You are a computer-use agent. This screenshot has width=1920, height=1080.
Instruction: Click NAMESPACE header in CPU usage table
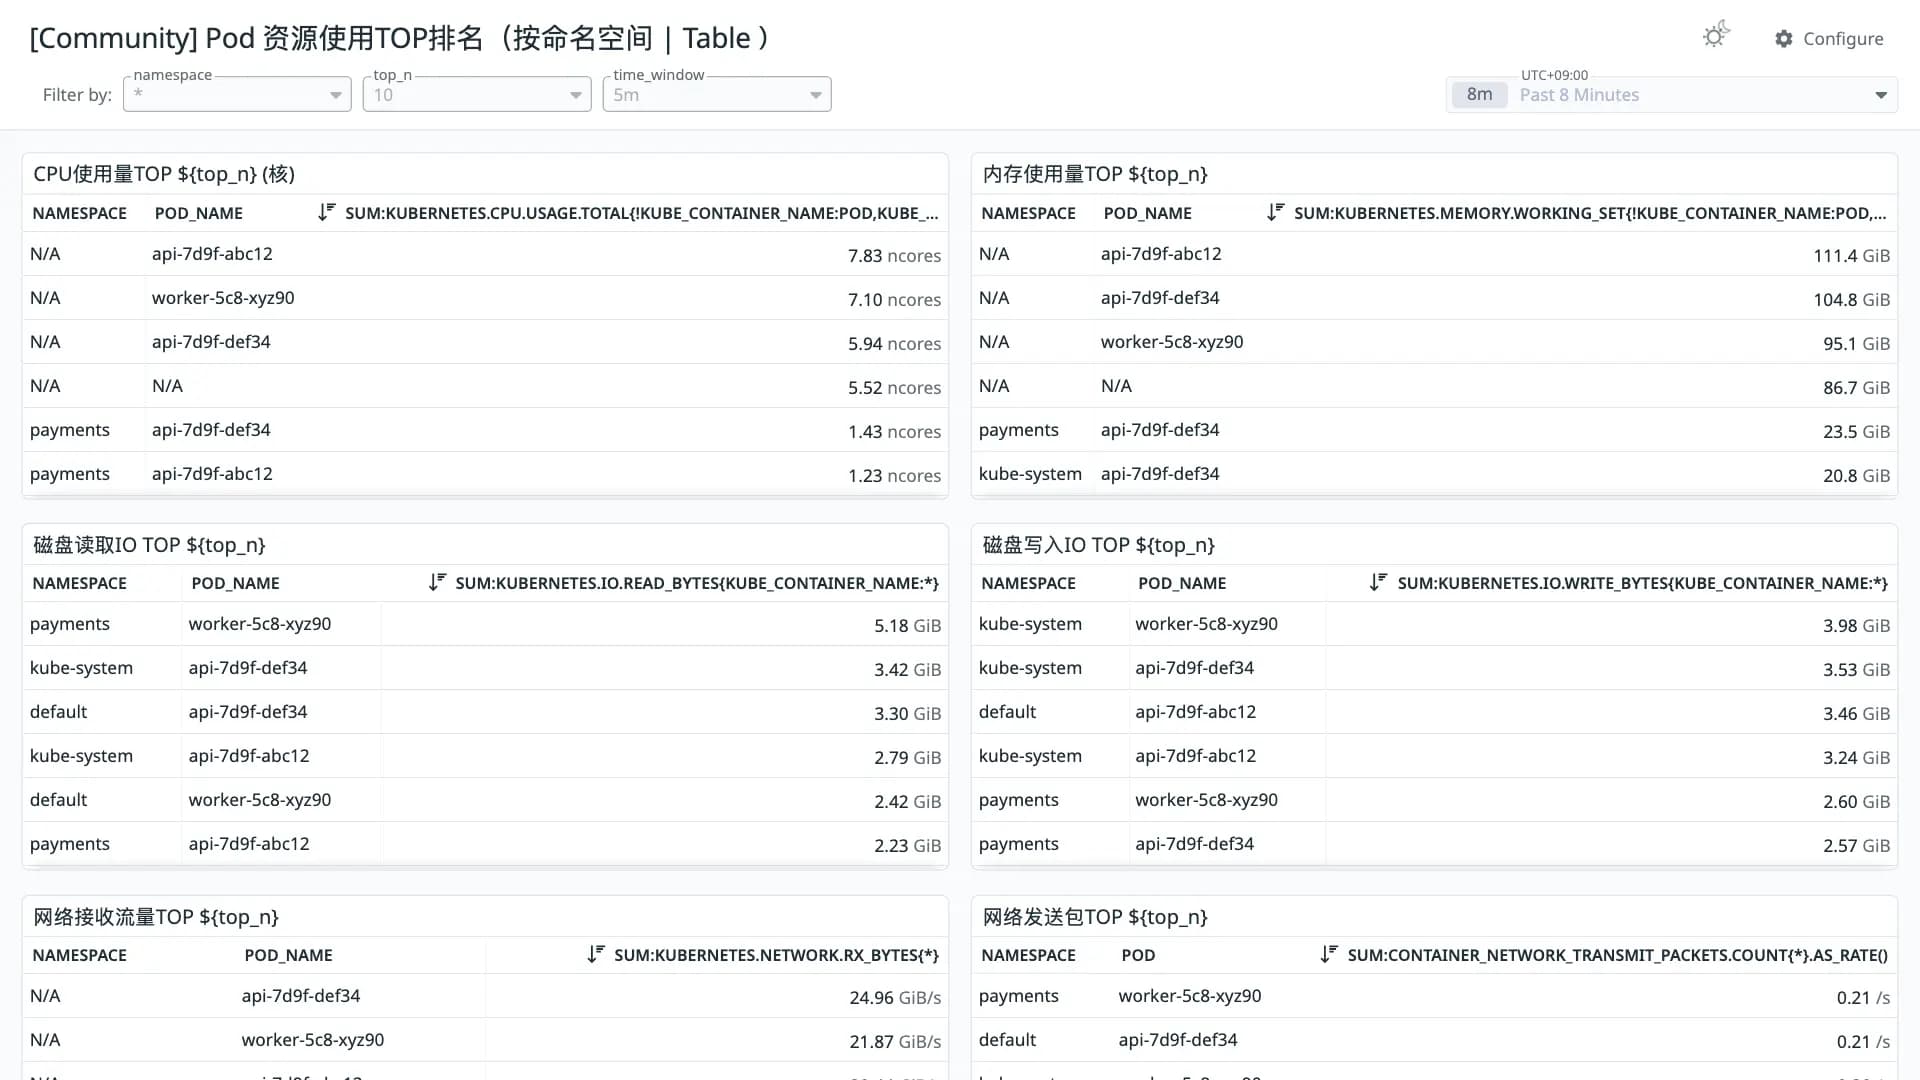(80, 214)
